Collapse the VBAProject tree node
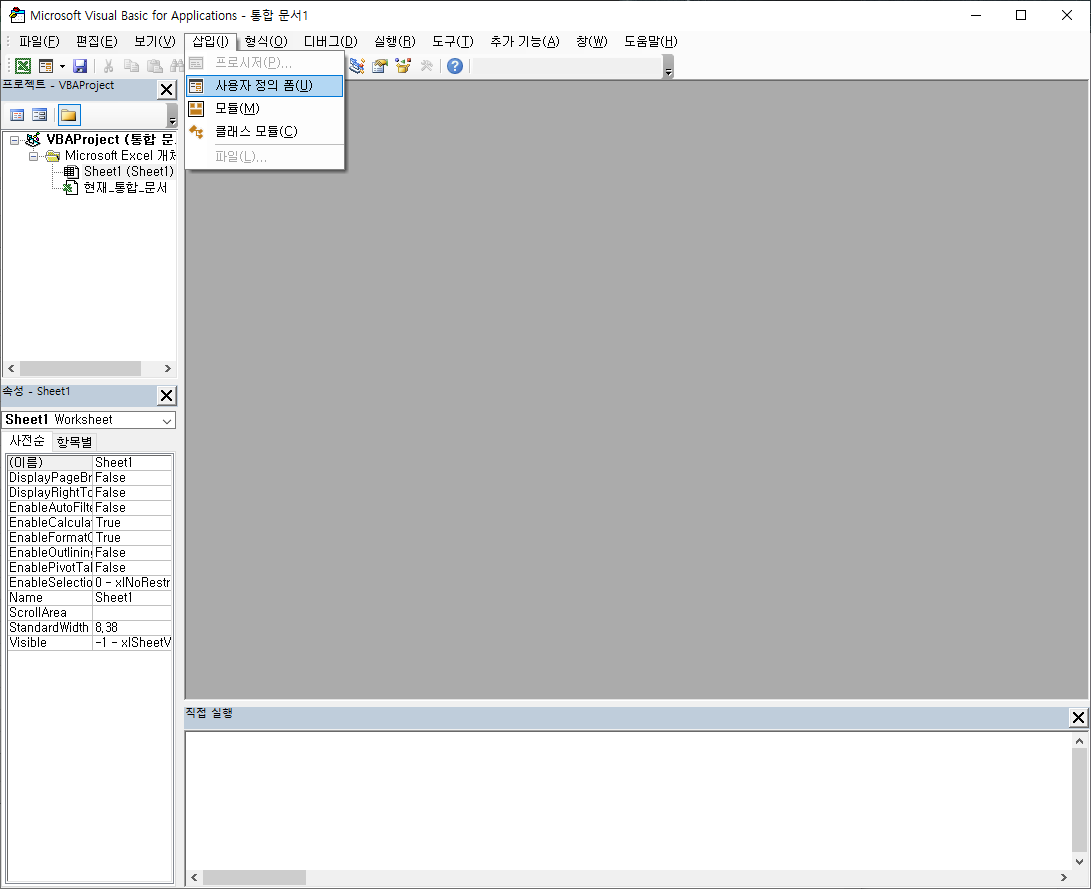 [14, 140]
